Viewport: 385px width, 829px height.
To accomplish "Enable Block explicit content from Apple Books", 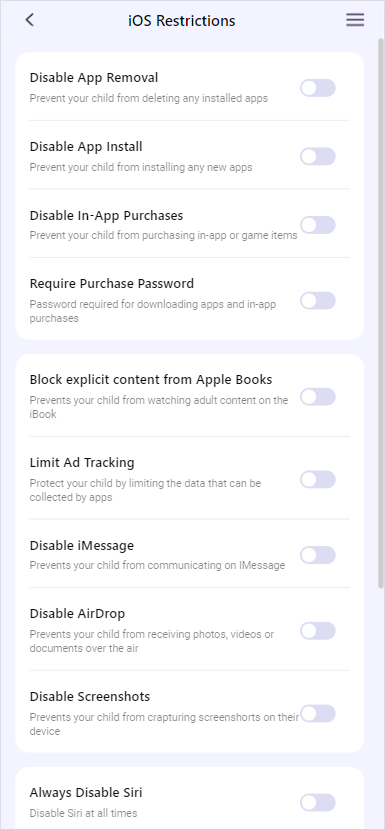I will click(318, 397).
